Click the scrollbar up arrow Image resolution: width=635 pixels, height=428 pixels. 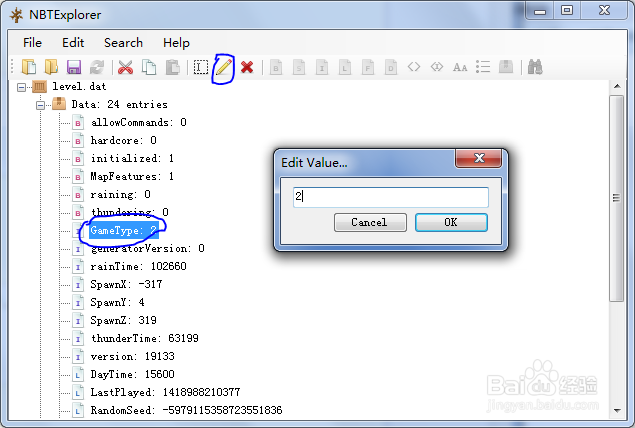[617, 86]
